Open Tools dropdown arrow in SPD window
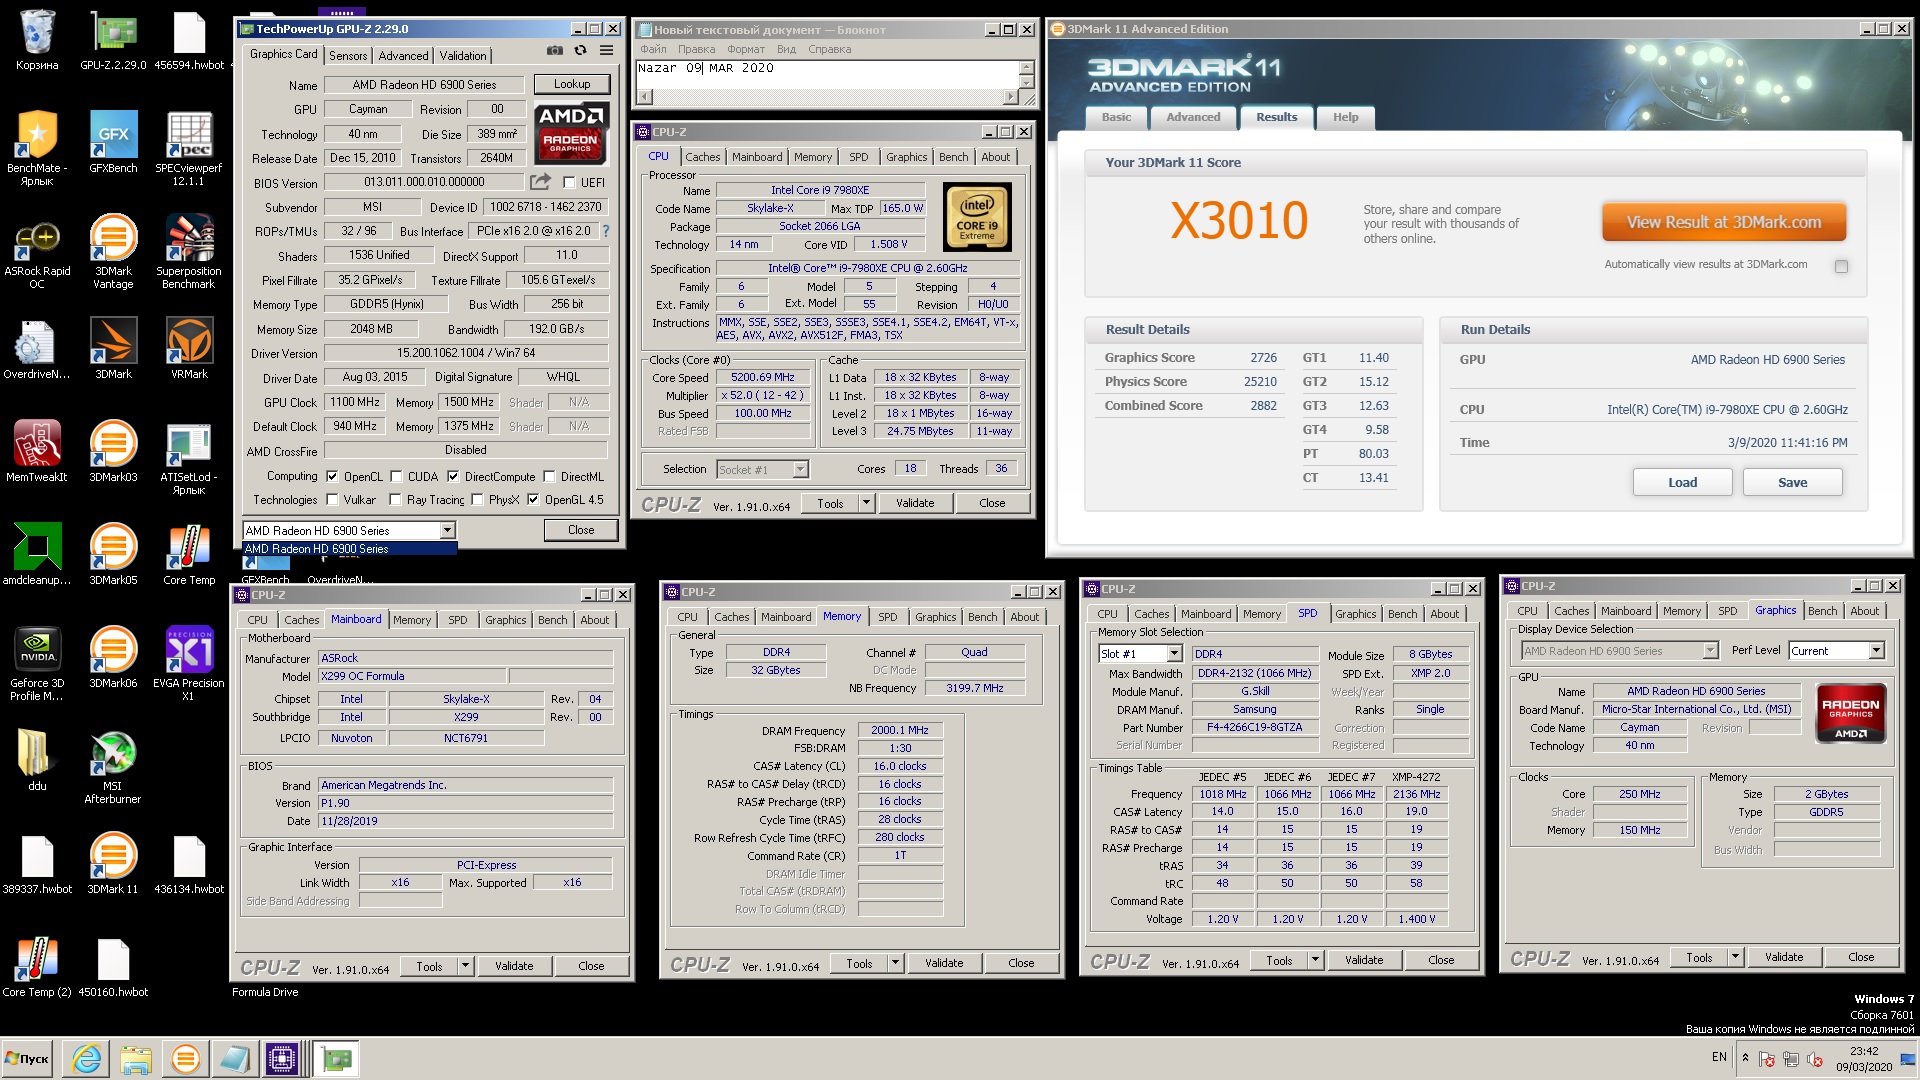1920x1080 pixels. tap(1315, 960)
